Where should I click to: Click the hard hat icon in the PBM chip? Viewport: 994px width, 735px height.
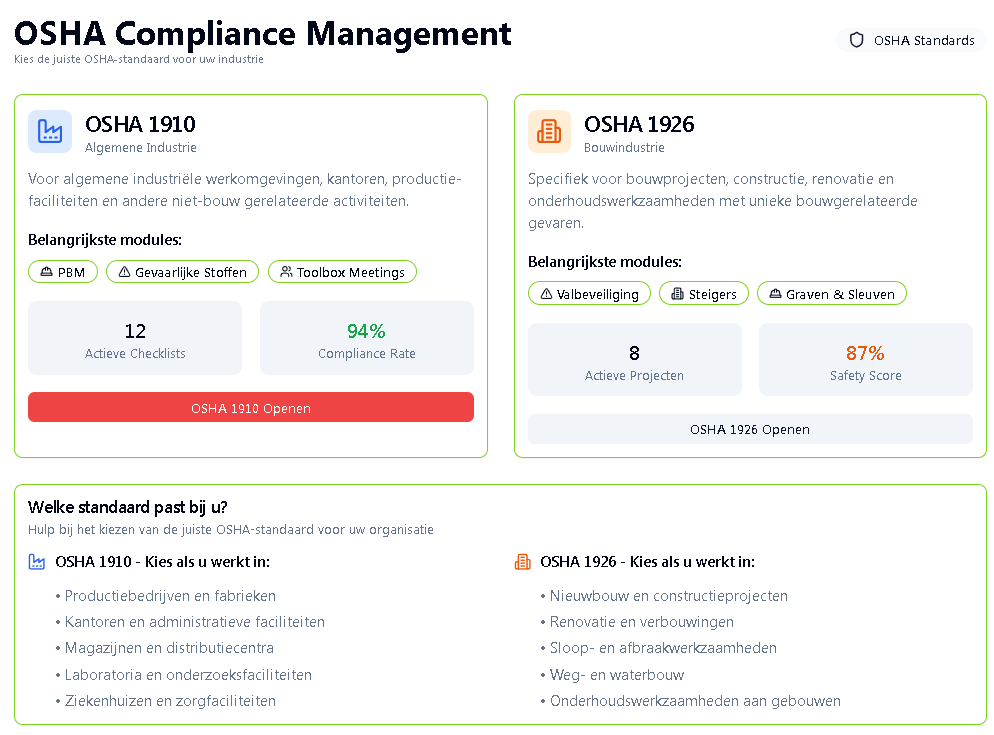click(46, 272)
